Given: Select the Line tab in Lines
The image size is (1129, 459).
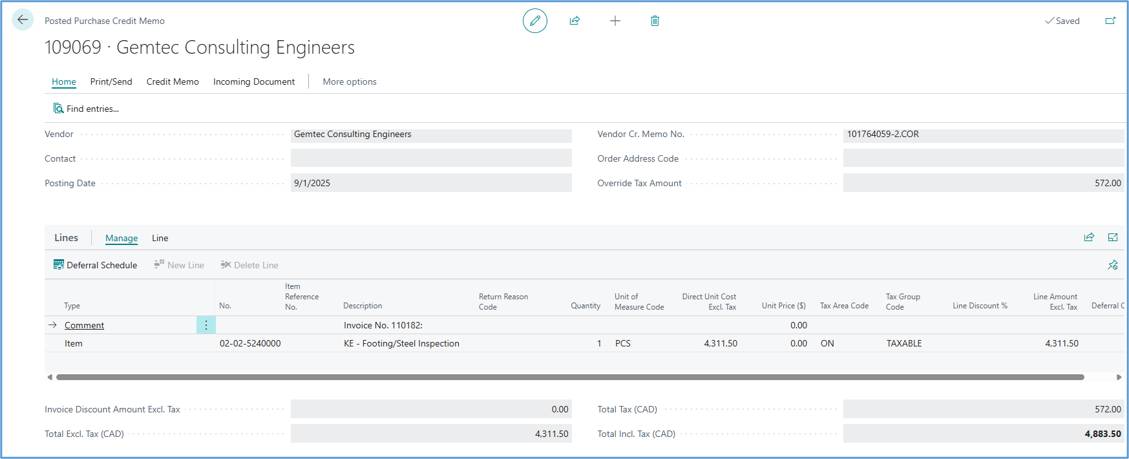Looking at the screenshot, I should (160, 238).
